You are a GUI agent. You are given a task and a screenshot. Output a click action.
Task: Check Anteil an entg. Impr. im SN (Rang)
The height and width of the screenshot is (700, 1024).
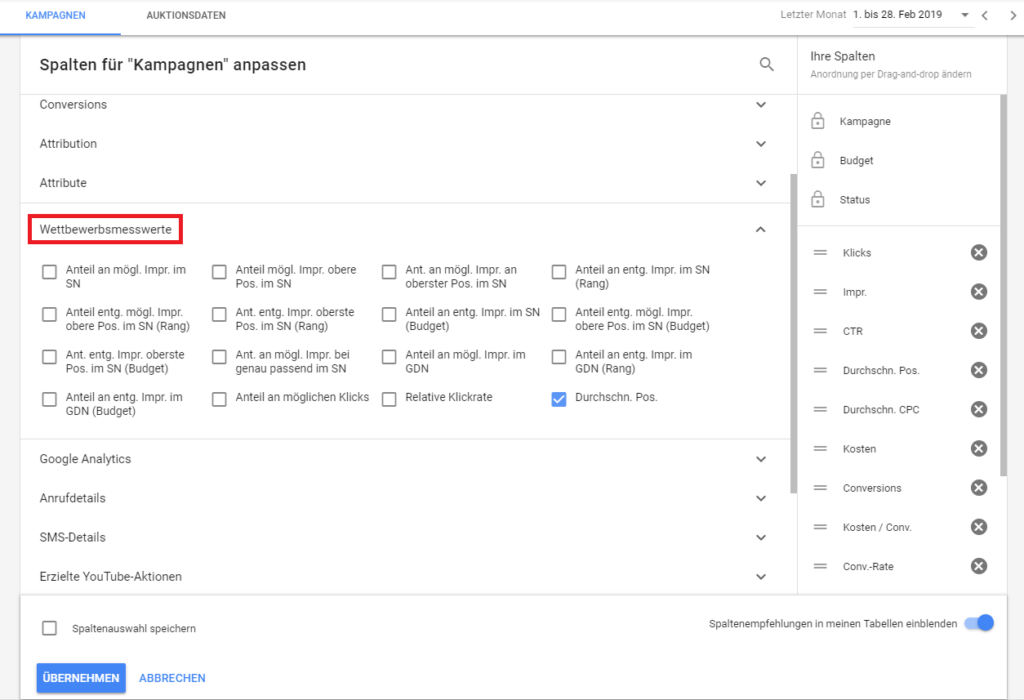559,272
